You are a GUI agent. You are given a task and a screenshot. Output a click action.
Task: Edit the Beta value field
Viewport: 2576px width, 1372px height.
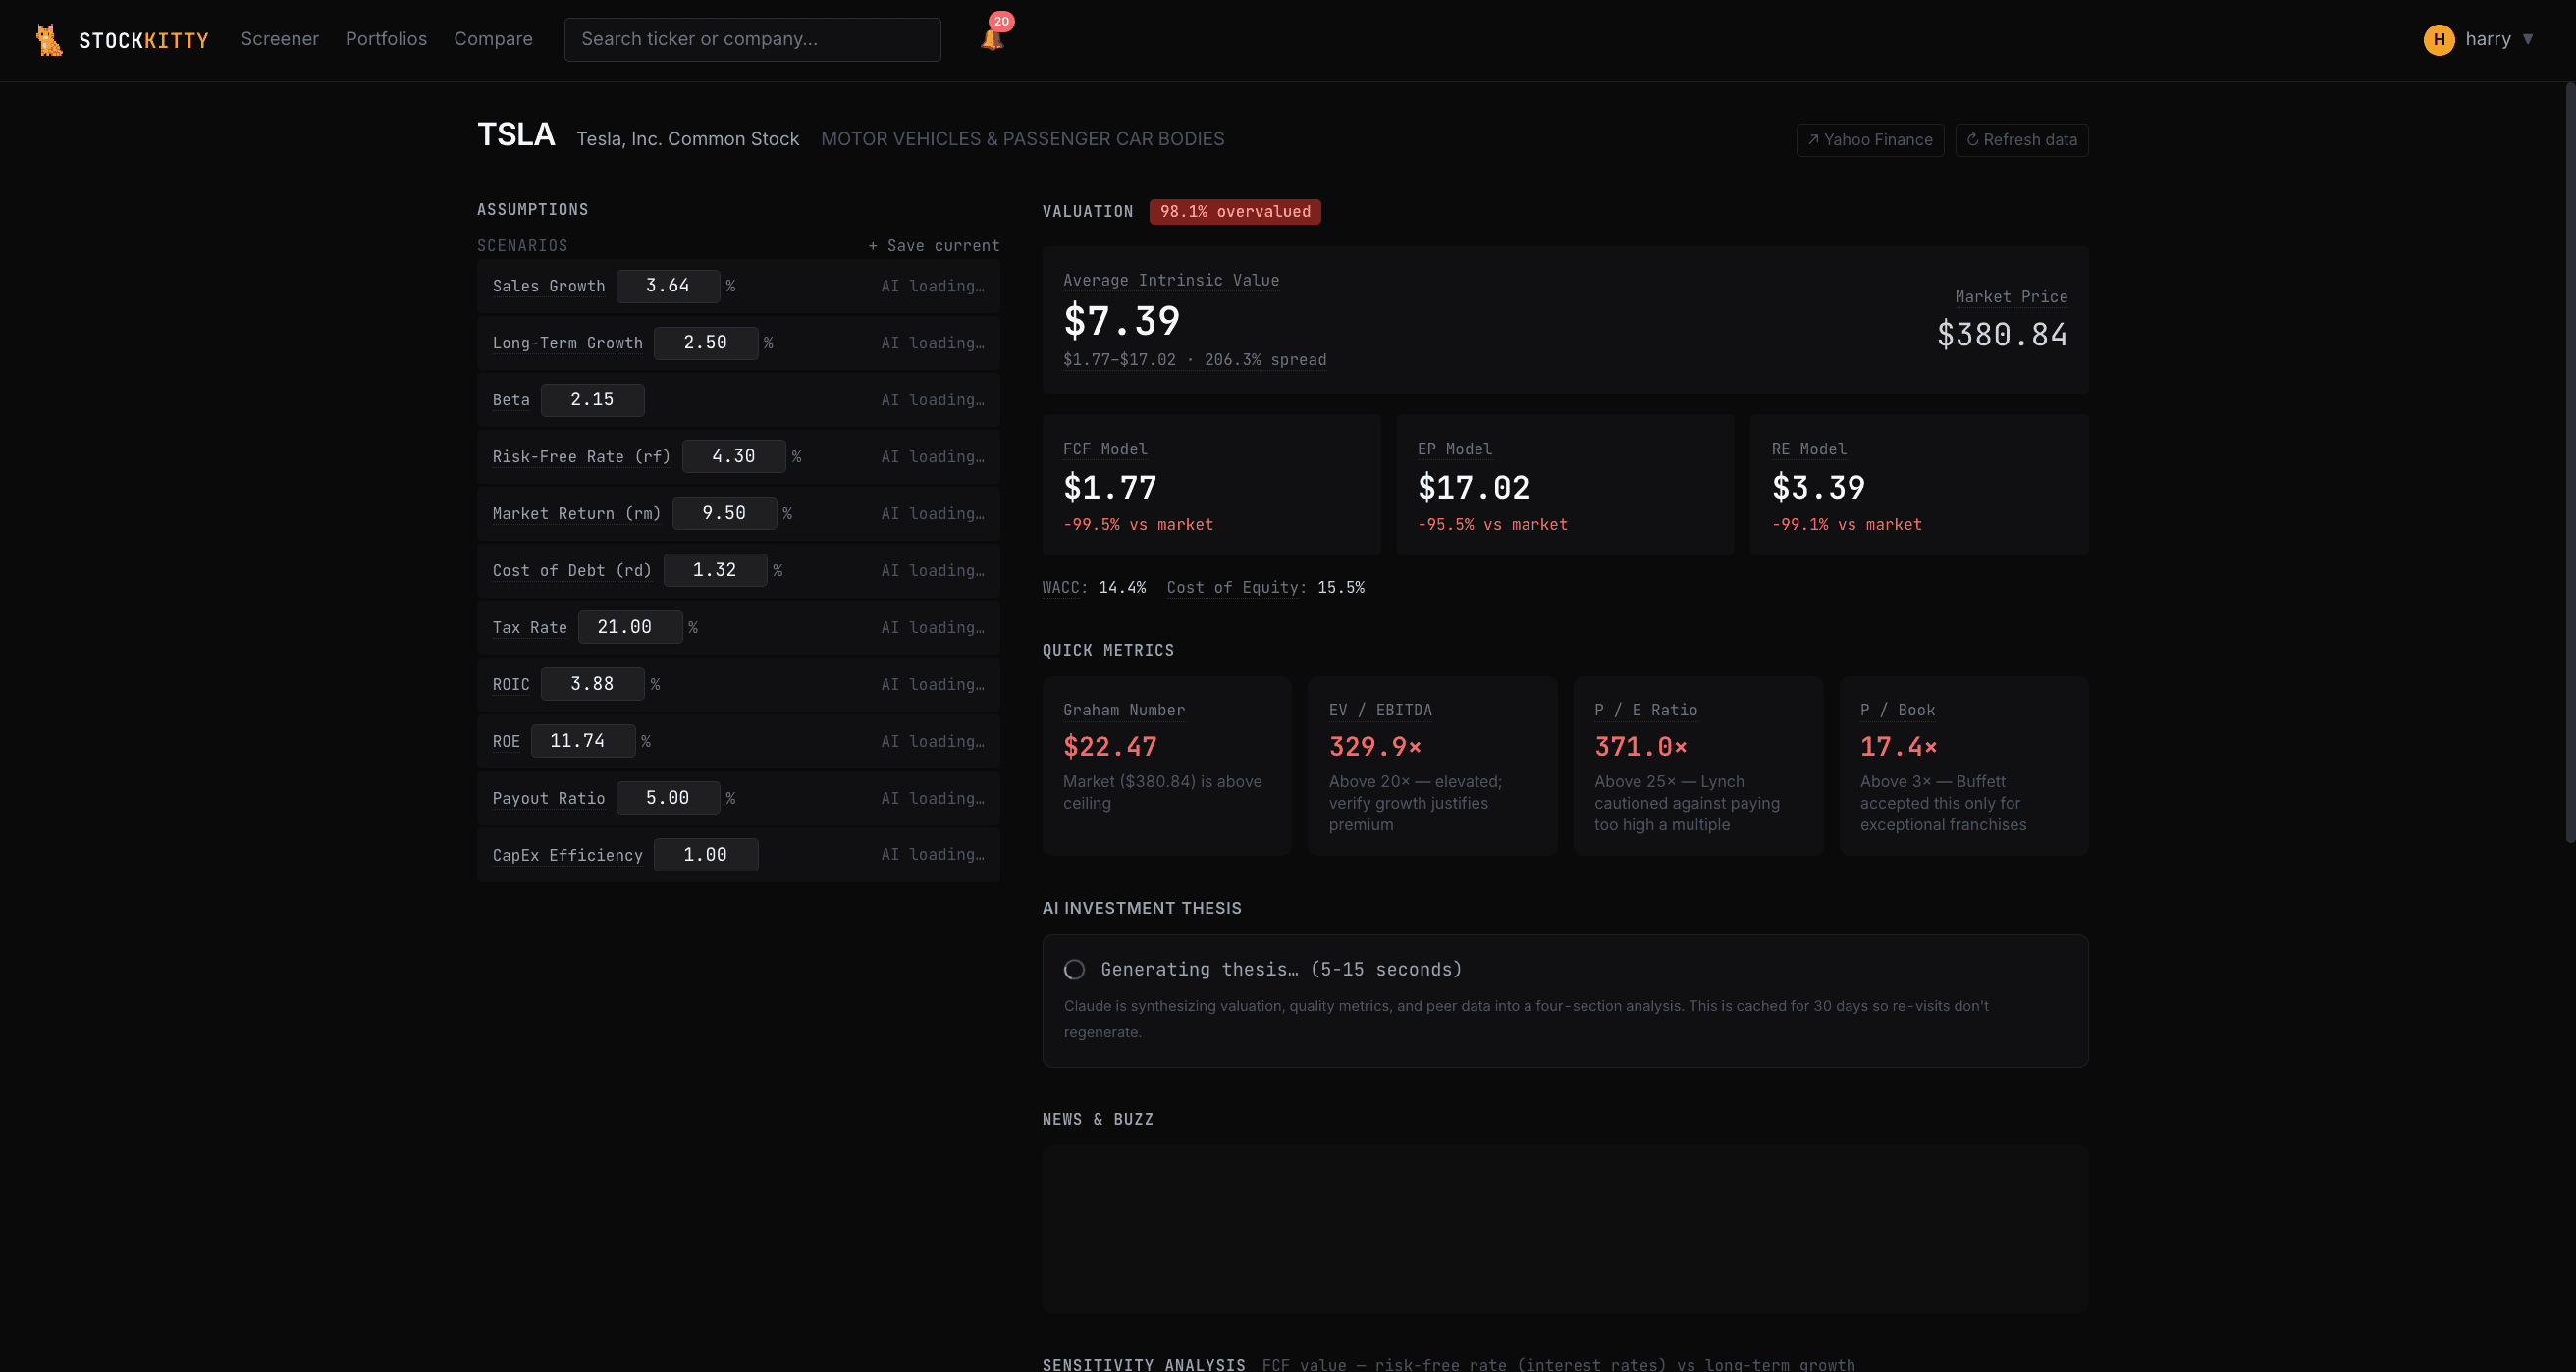[x=592, y=400]
